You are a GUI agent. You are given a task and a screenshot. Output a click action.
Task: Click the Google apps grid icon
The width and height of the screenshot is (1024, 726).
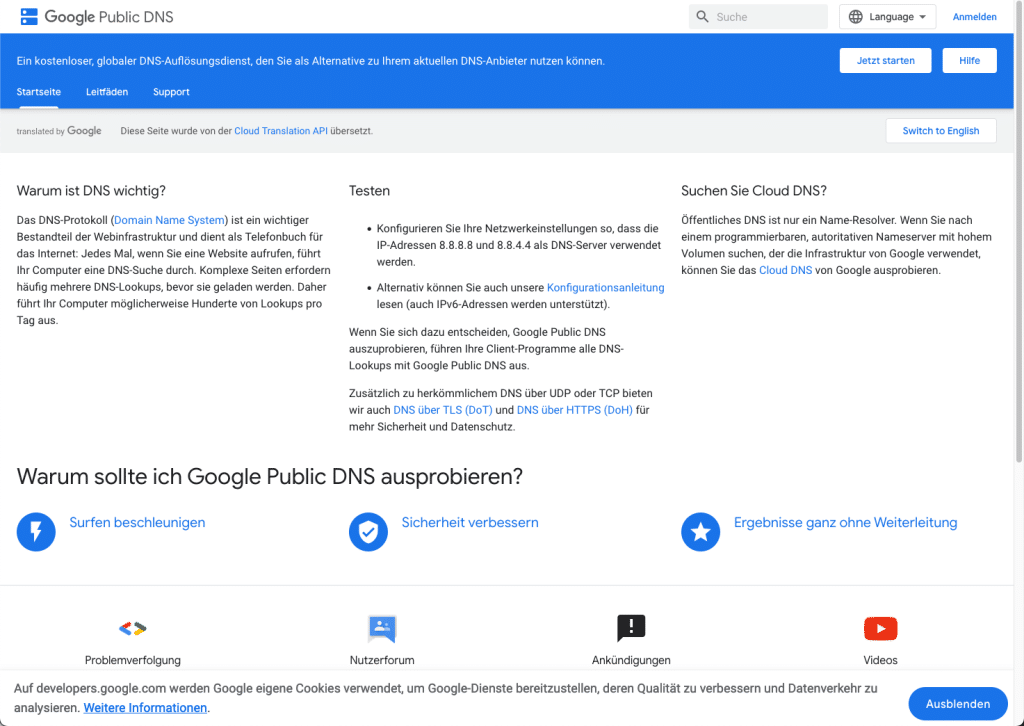pos(28,16)
